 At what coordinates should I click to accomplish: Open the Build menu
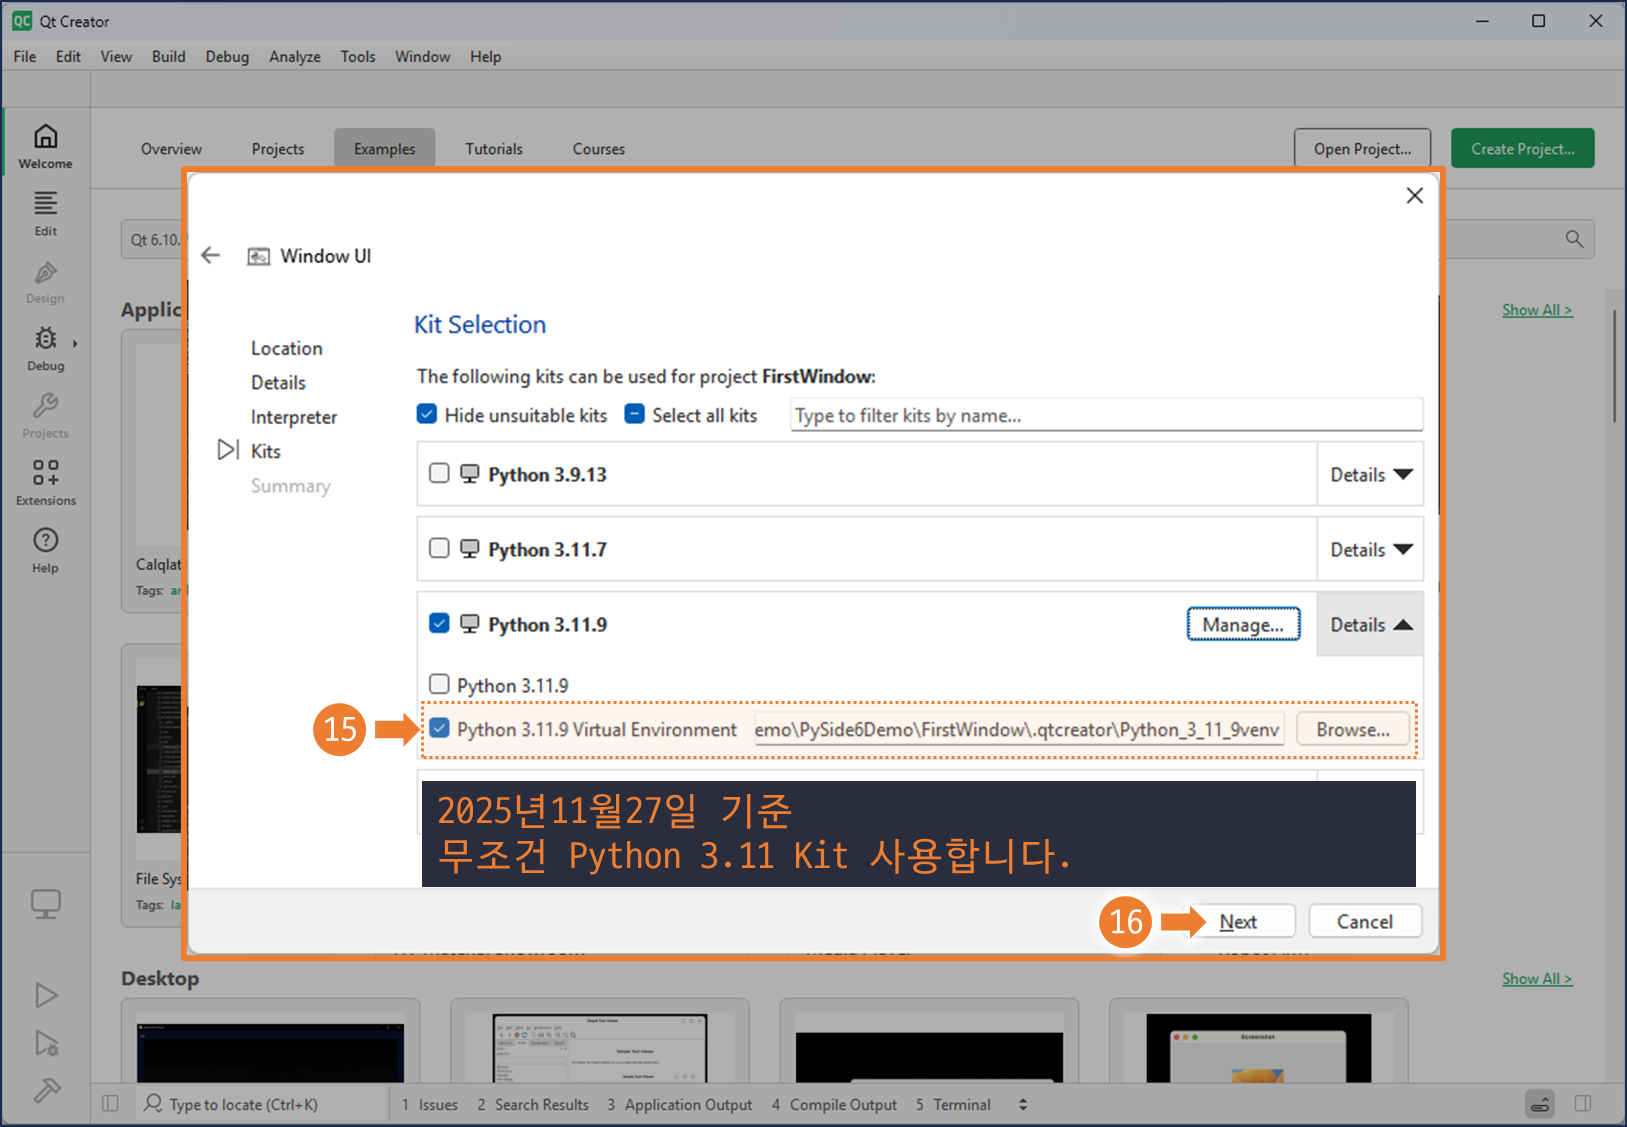[168, 56]
